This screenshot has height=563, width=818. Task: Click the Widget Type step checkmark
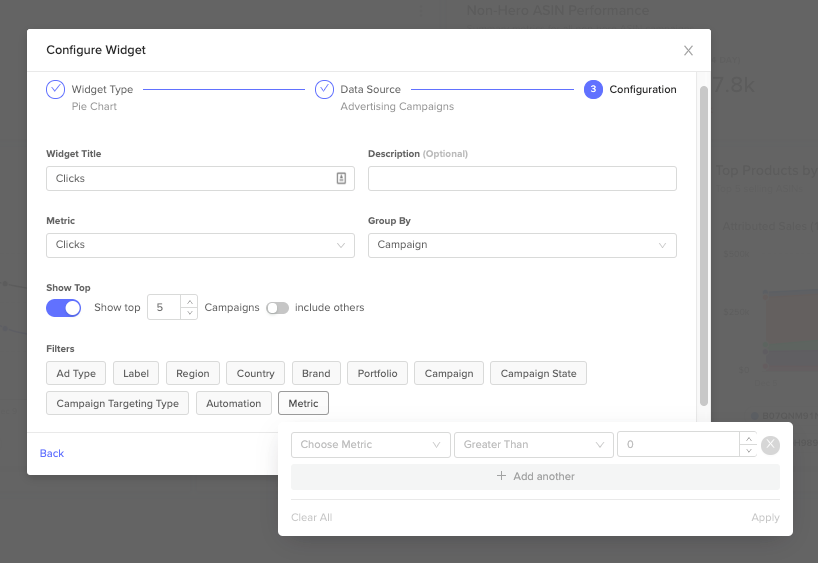coord(55,89)
